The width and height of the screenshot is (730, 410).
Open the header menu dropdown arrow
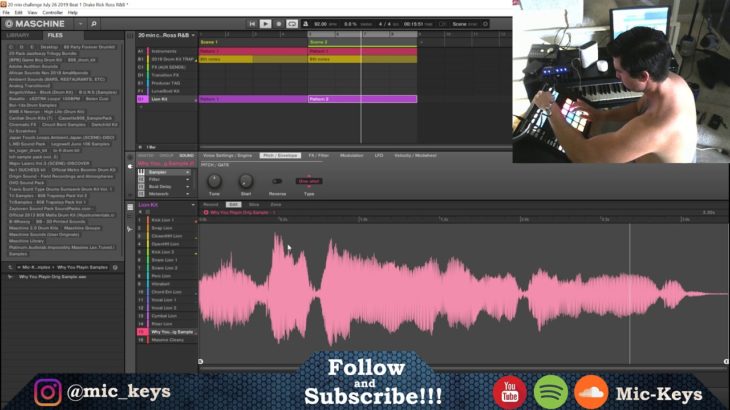click(x=80, y=24)
